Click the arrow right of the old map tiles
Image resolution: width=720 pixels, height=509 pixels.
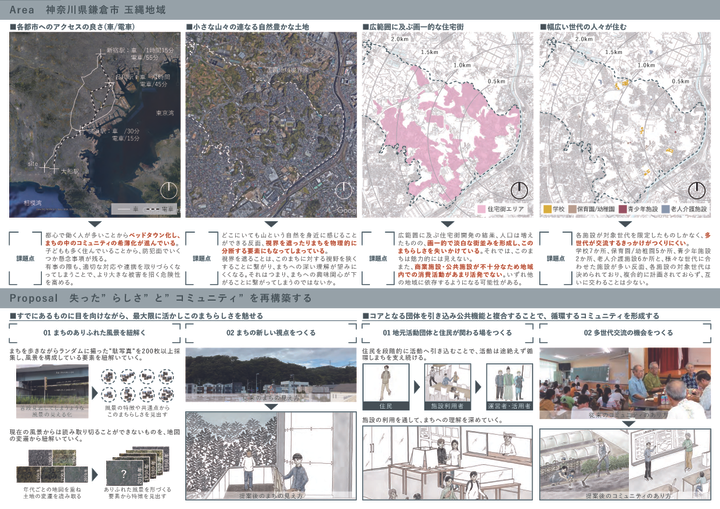click(x=95, y=475)
